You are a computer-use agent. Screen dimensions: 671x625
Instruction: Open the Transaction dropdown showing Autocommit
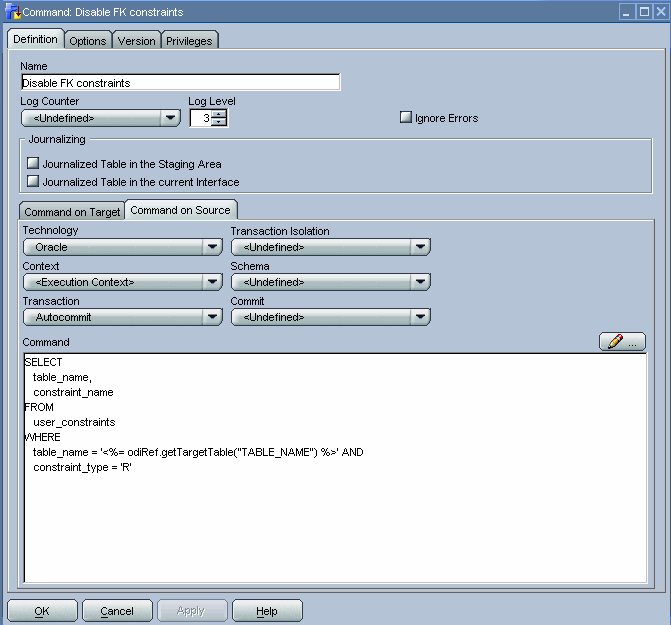coord(123,317)
